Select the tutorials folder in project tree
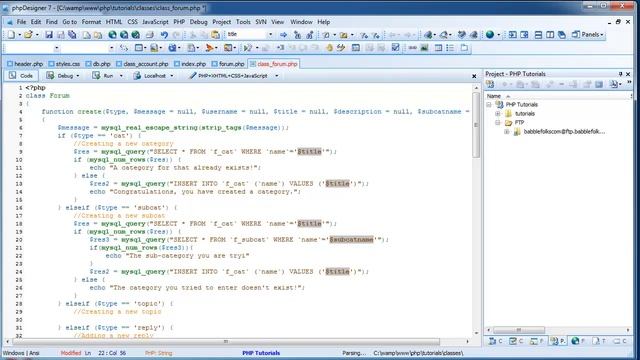The width and height of the screenshot is (640, 360). [x=524, y=114]
